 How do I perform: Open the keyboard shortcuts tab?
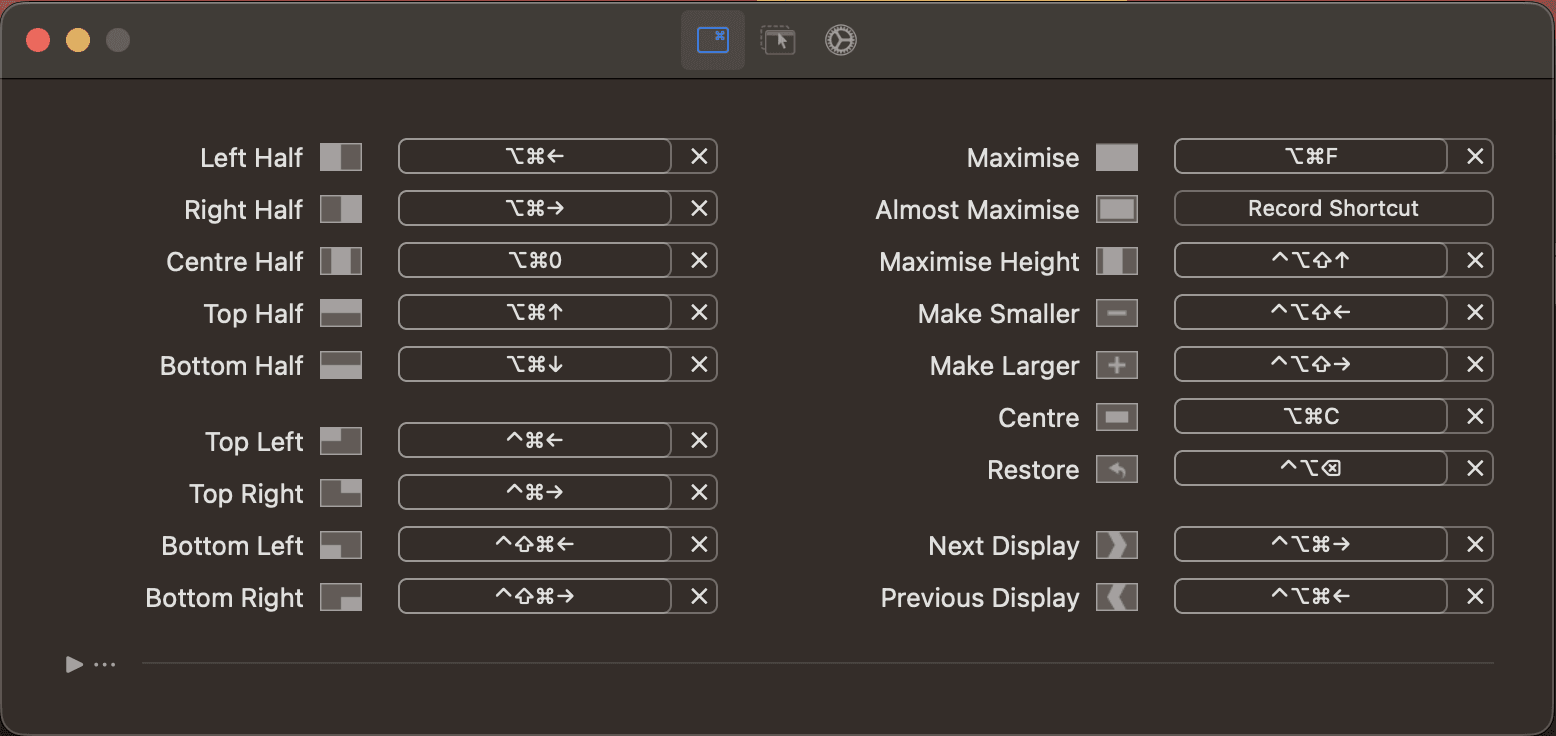tap(712, 40)
